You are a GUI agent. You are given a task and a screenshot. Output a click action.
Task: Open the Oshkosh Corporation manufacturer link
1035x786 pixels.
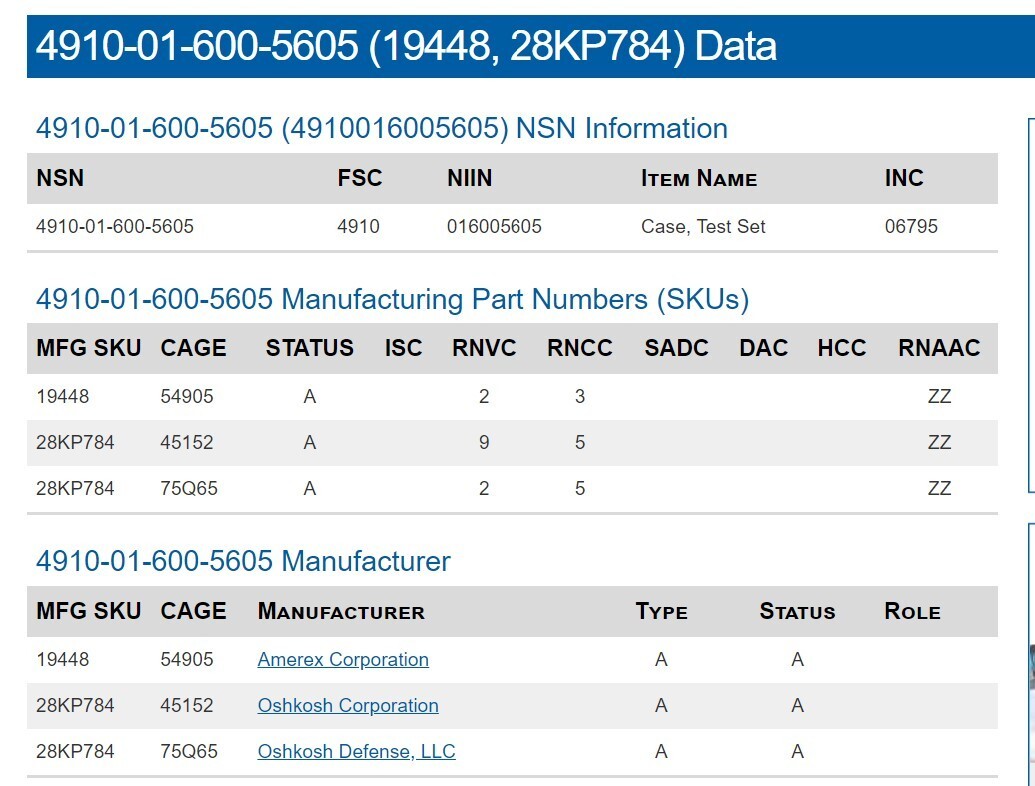click(348, 705)
